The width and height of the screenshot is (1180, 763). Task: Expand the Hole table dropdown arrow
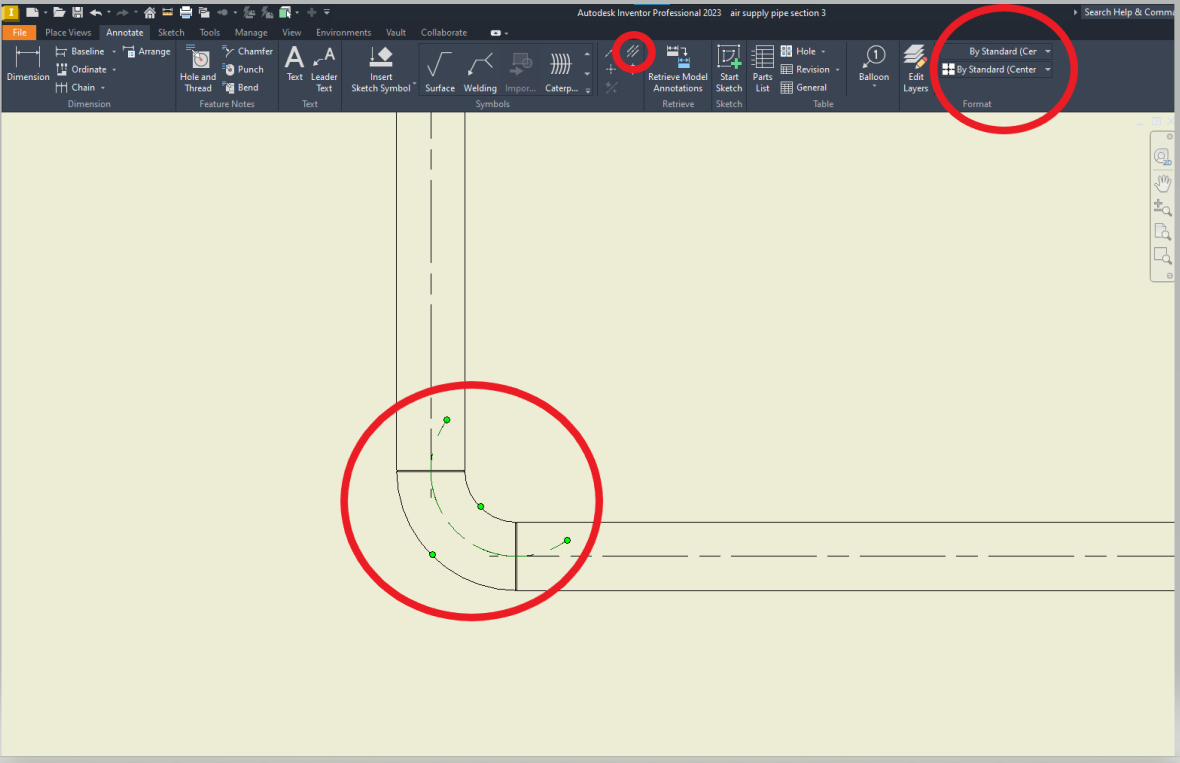pos(823,52)
